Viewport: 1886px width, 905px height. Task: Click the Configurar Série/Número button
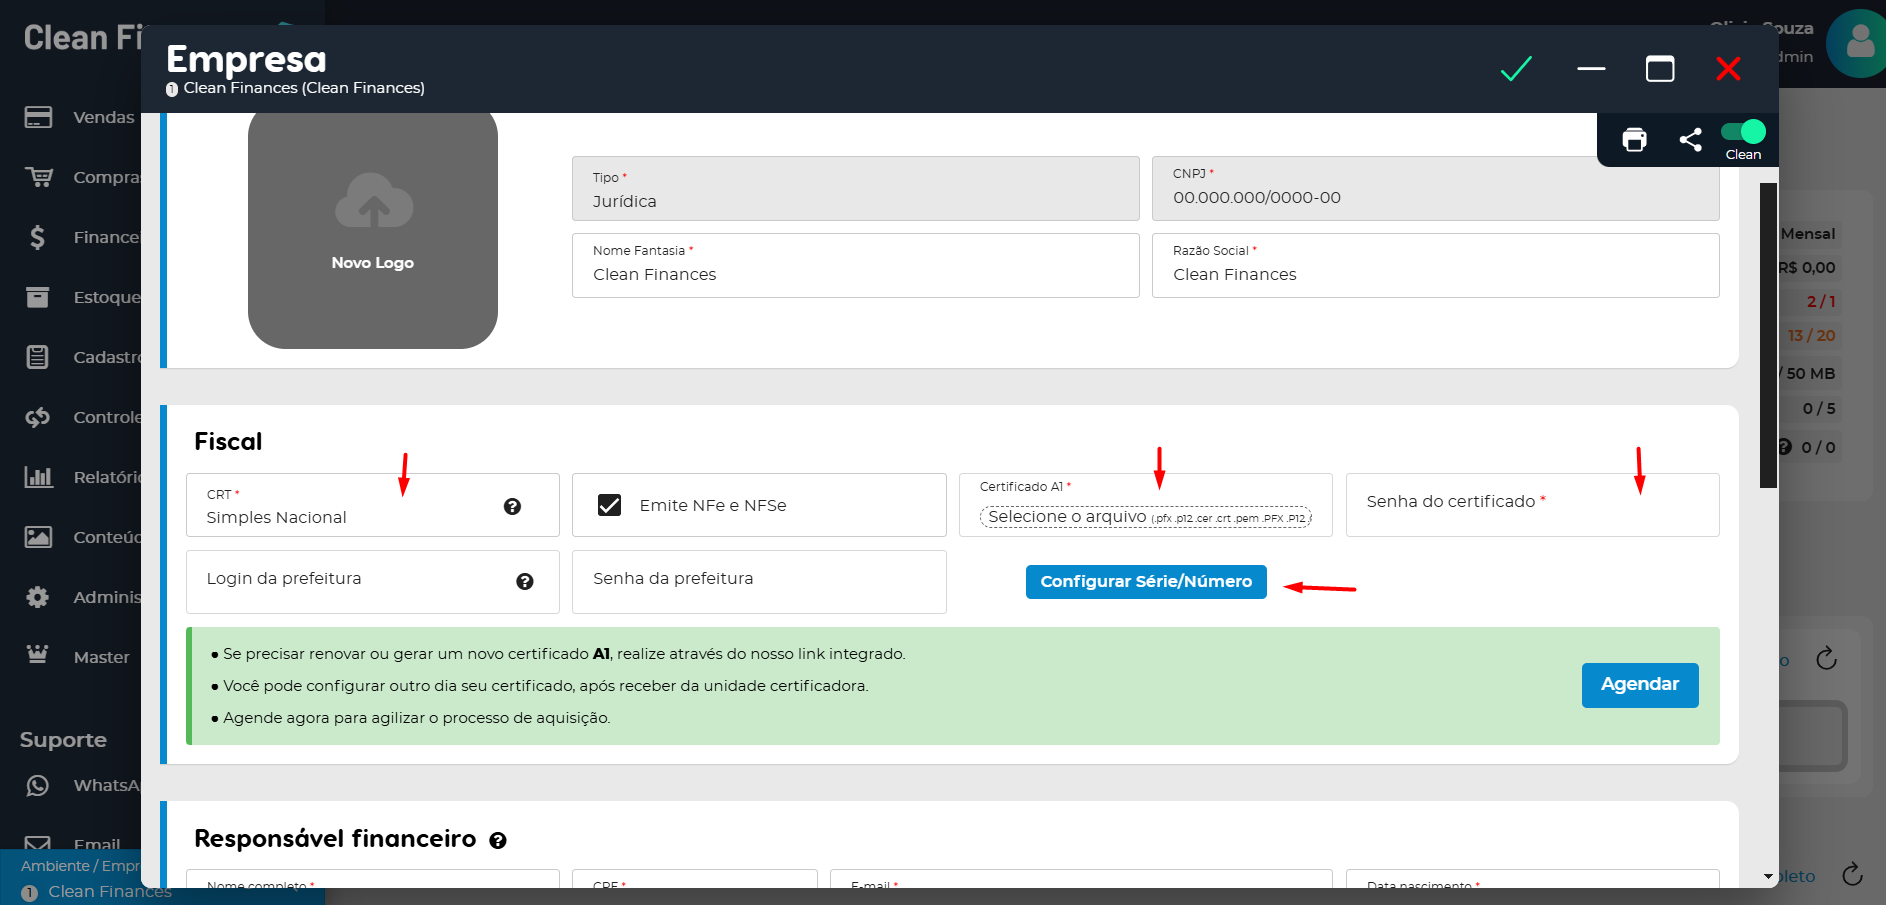(x=1146, y=582)
